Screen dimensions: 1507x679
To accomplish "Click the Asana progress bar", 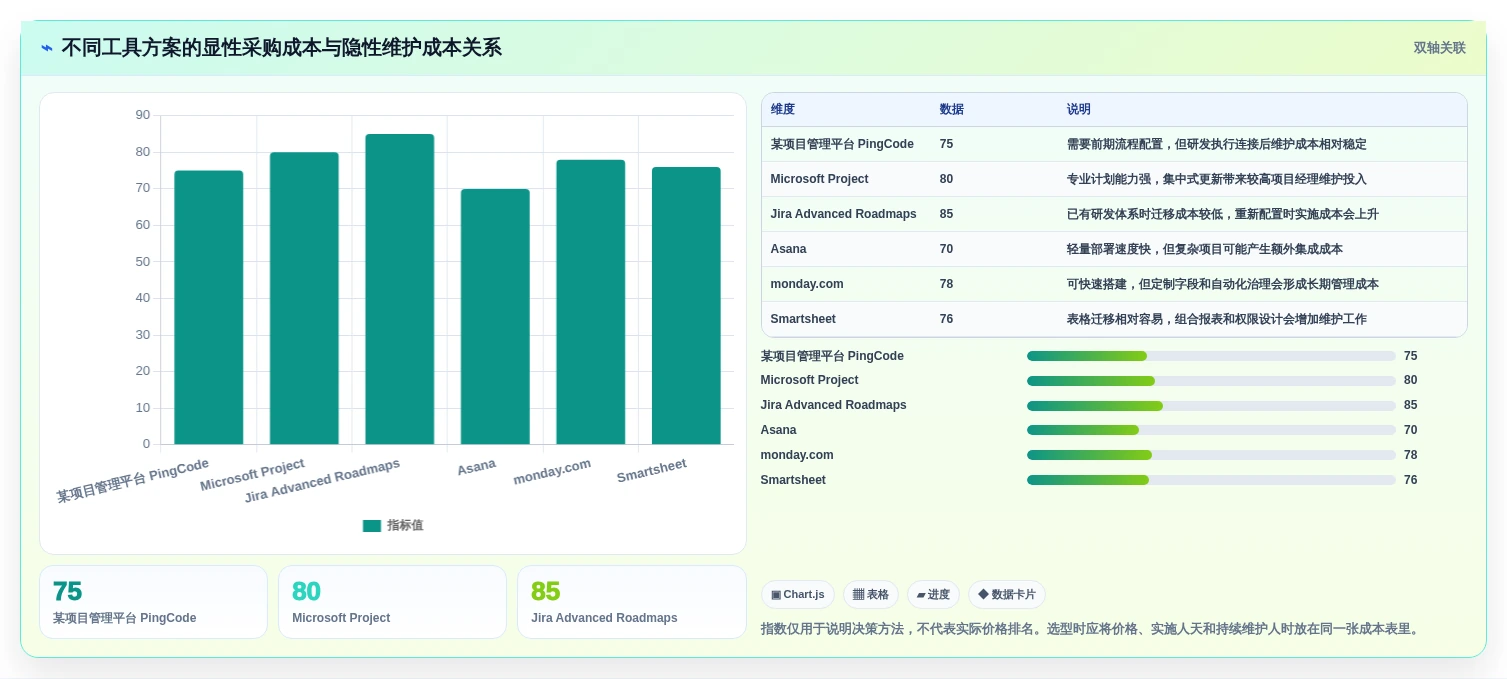I will click(x=1211, y=430).
